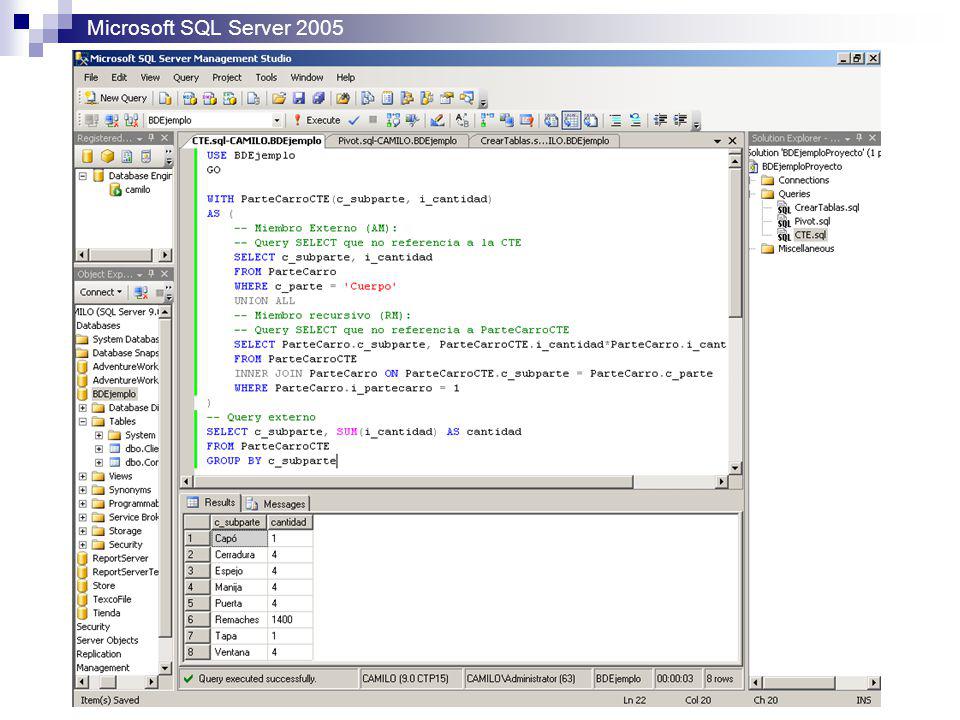Click the Save floppy disk icon
The image size is (960, 720).
[x=299, y=98]
